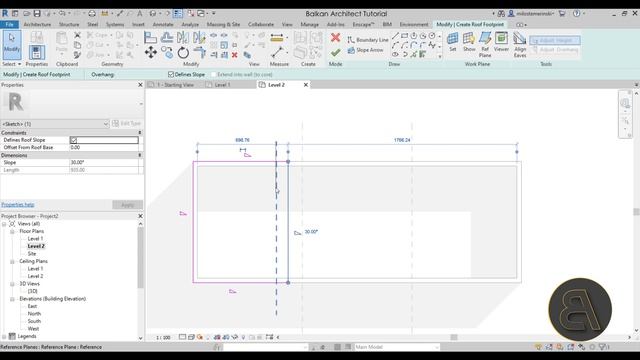This screenshot has height=360, width=640.
Task: Open the Massing & Site ribbon tab
Action: click(x=223, y=24)
